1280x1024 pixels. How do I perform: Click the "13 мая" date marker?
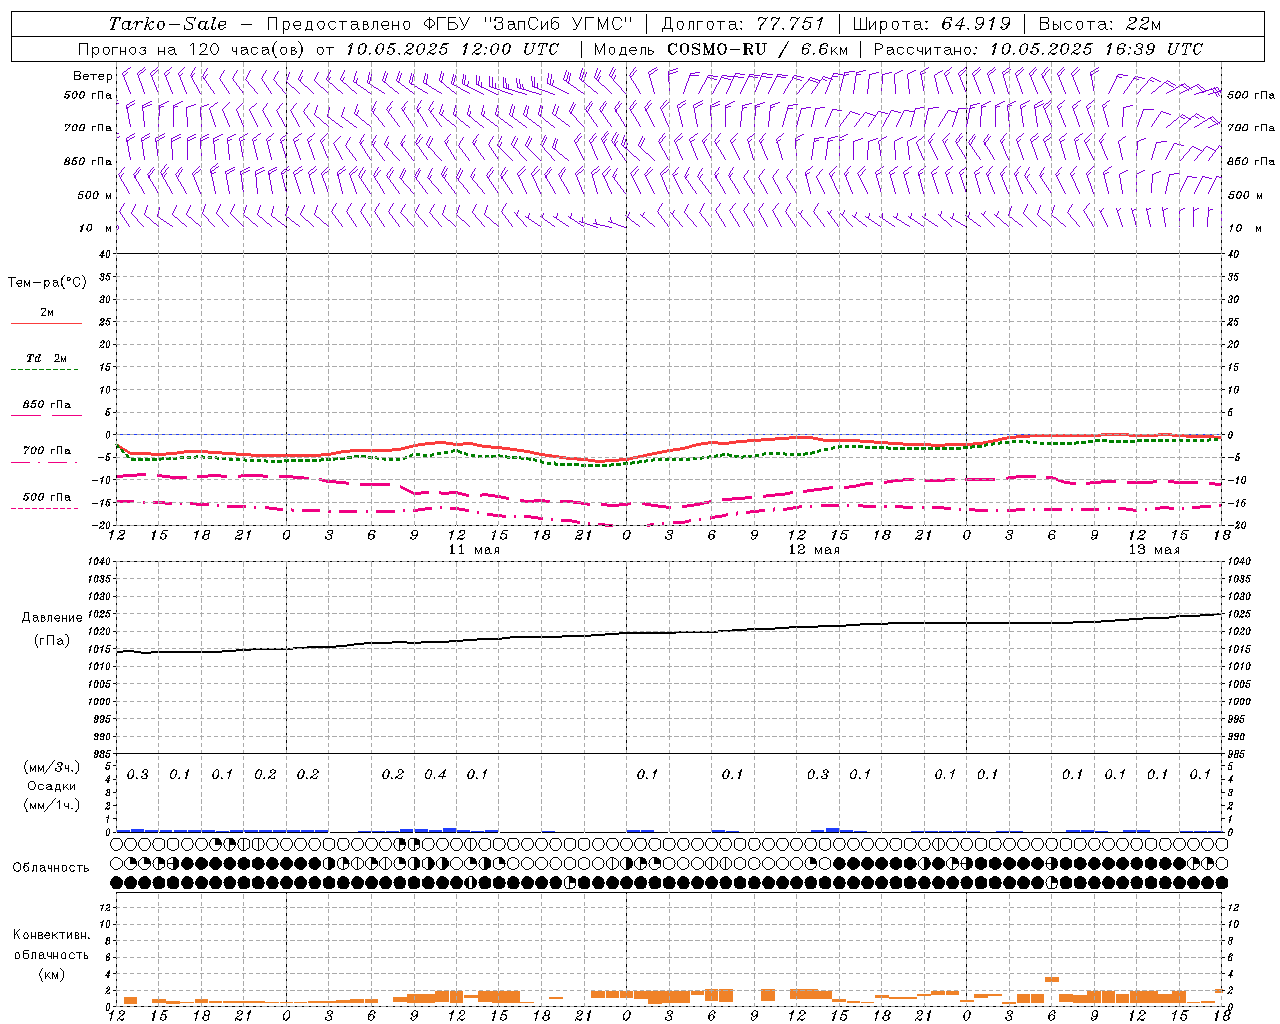pyautogui.click(x=1154, y=550)
